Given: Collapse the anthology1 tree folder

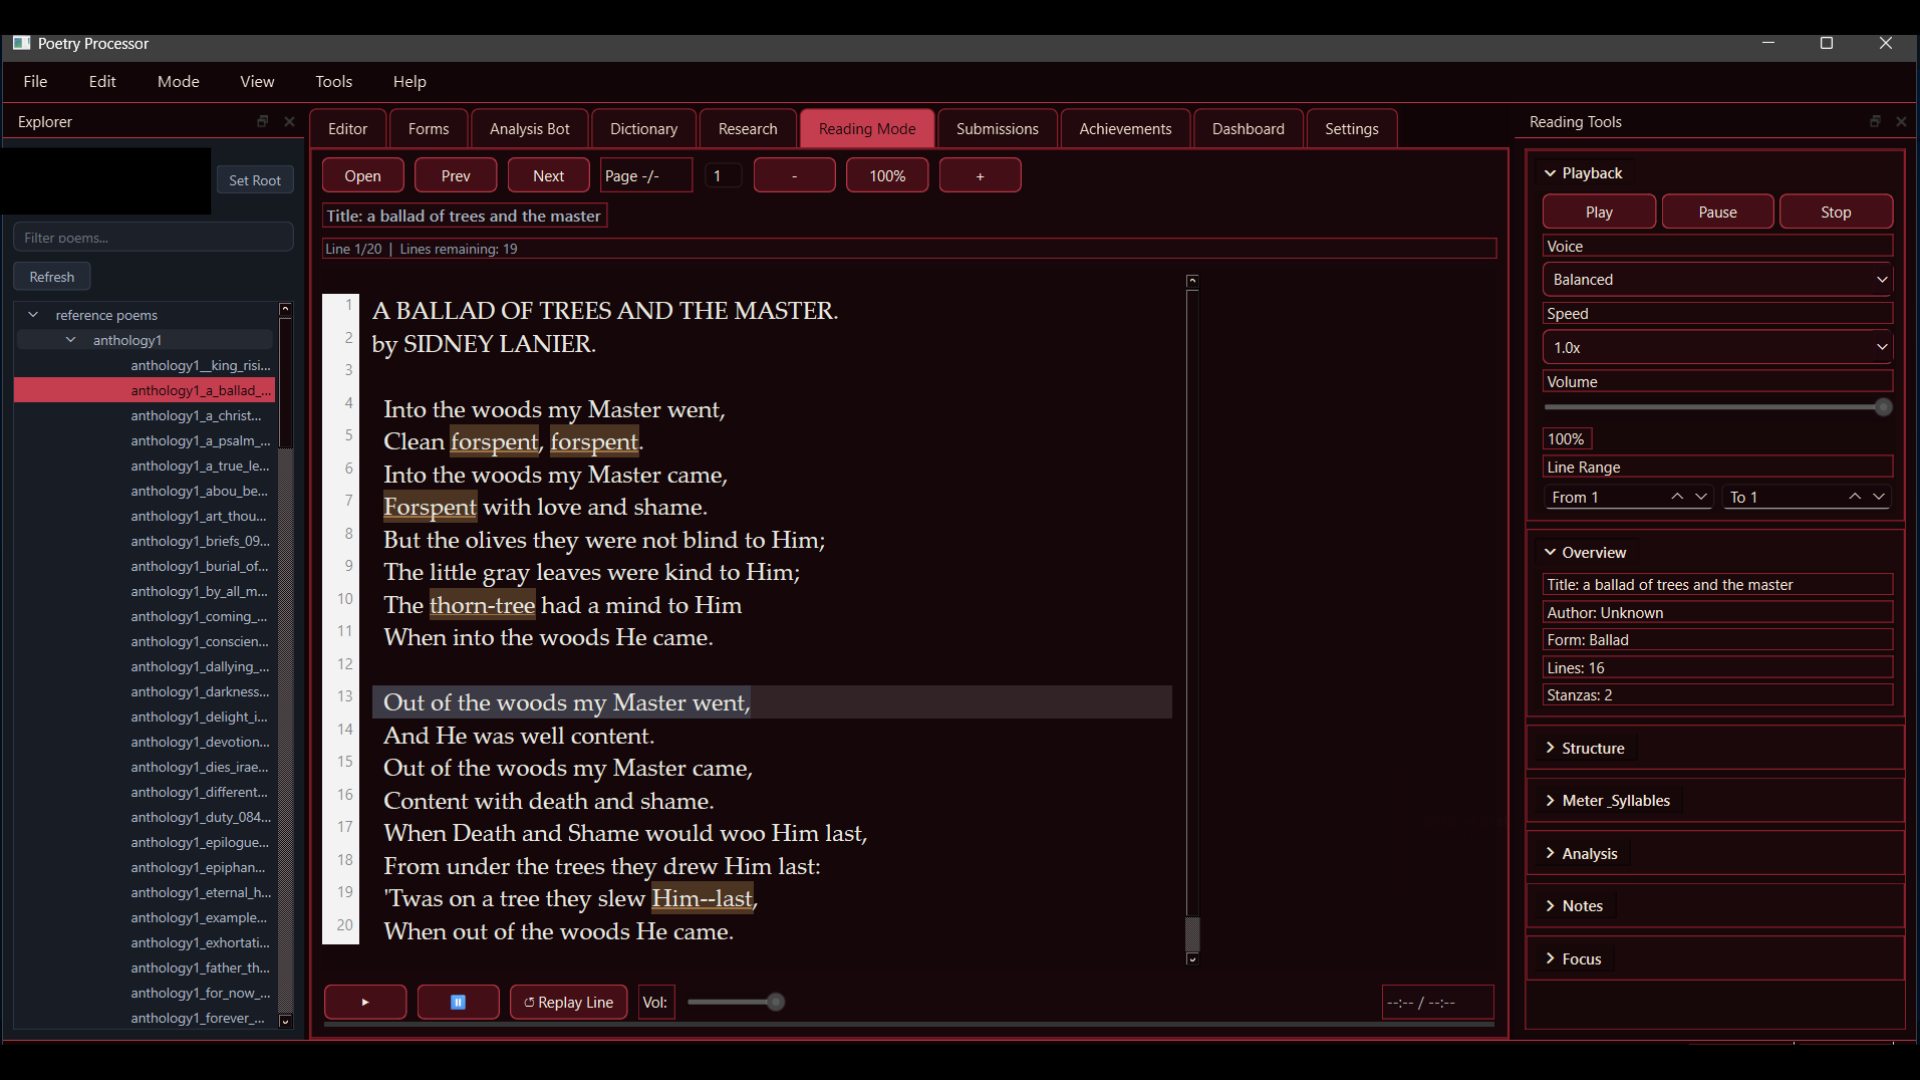Looking at the screenshot, I should (71, 340).
